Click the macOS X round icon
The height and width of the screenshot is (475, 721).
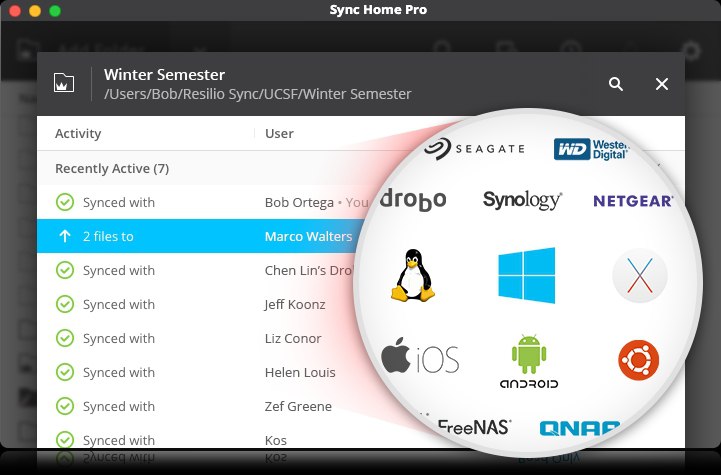tap(640, 276)
